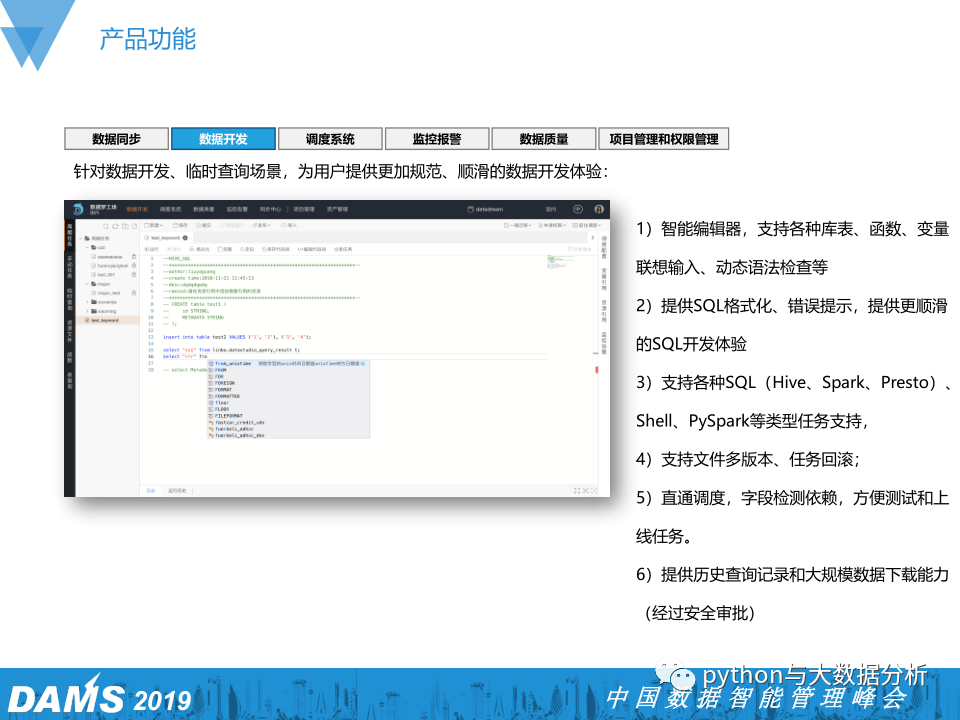Click the refresh icon above the task tree

point(114,226)
